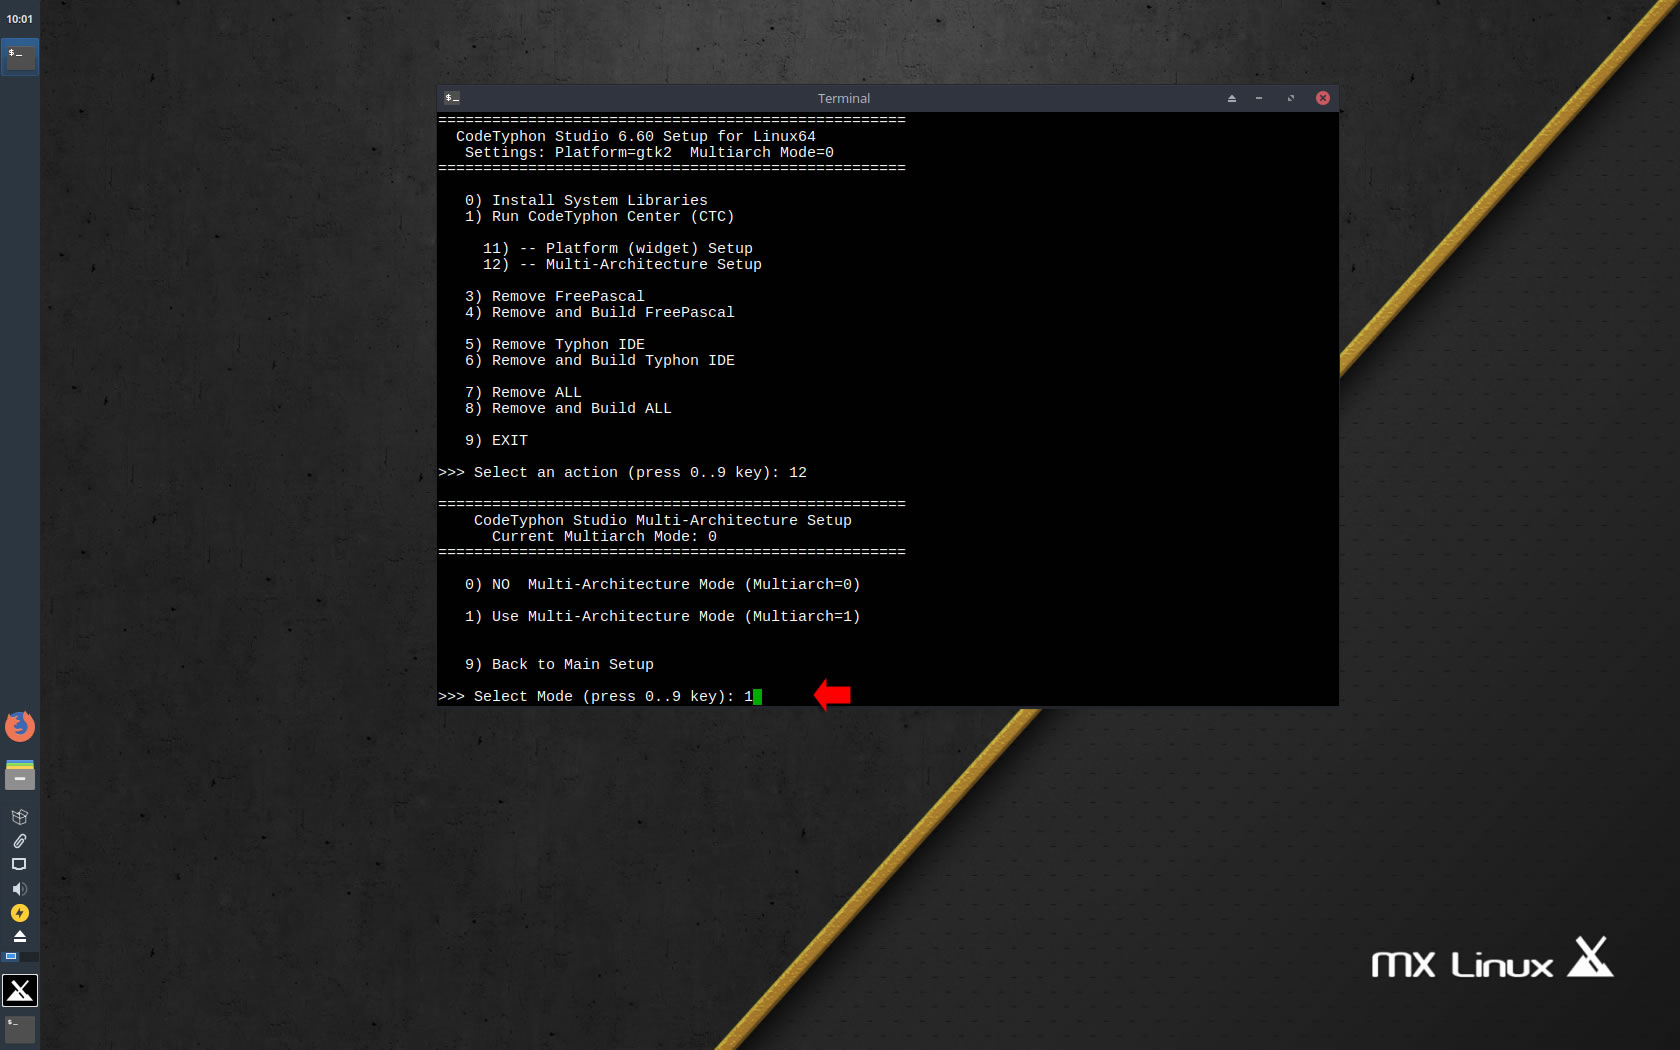Screen dimensions: 1680x1050
Task: Launch terminal from bottom panel launcher
Action: point(20,1029)
